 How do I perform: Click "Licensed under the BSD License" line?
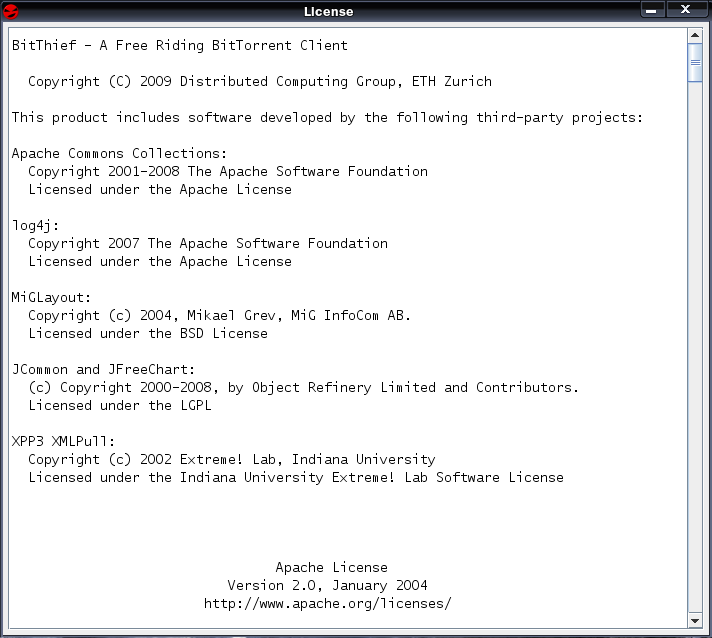click(148, 334)
